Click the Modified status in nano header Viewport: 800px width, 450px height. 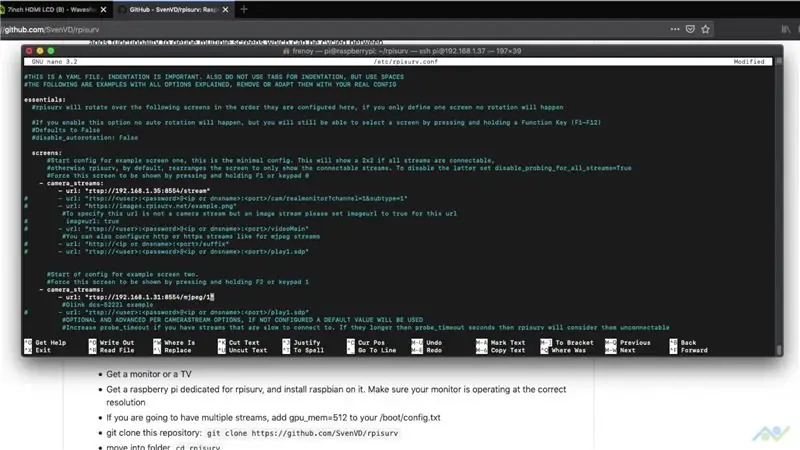click(749, 61)
